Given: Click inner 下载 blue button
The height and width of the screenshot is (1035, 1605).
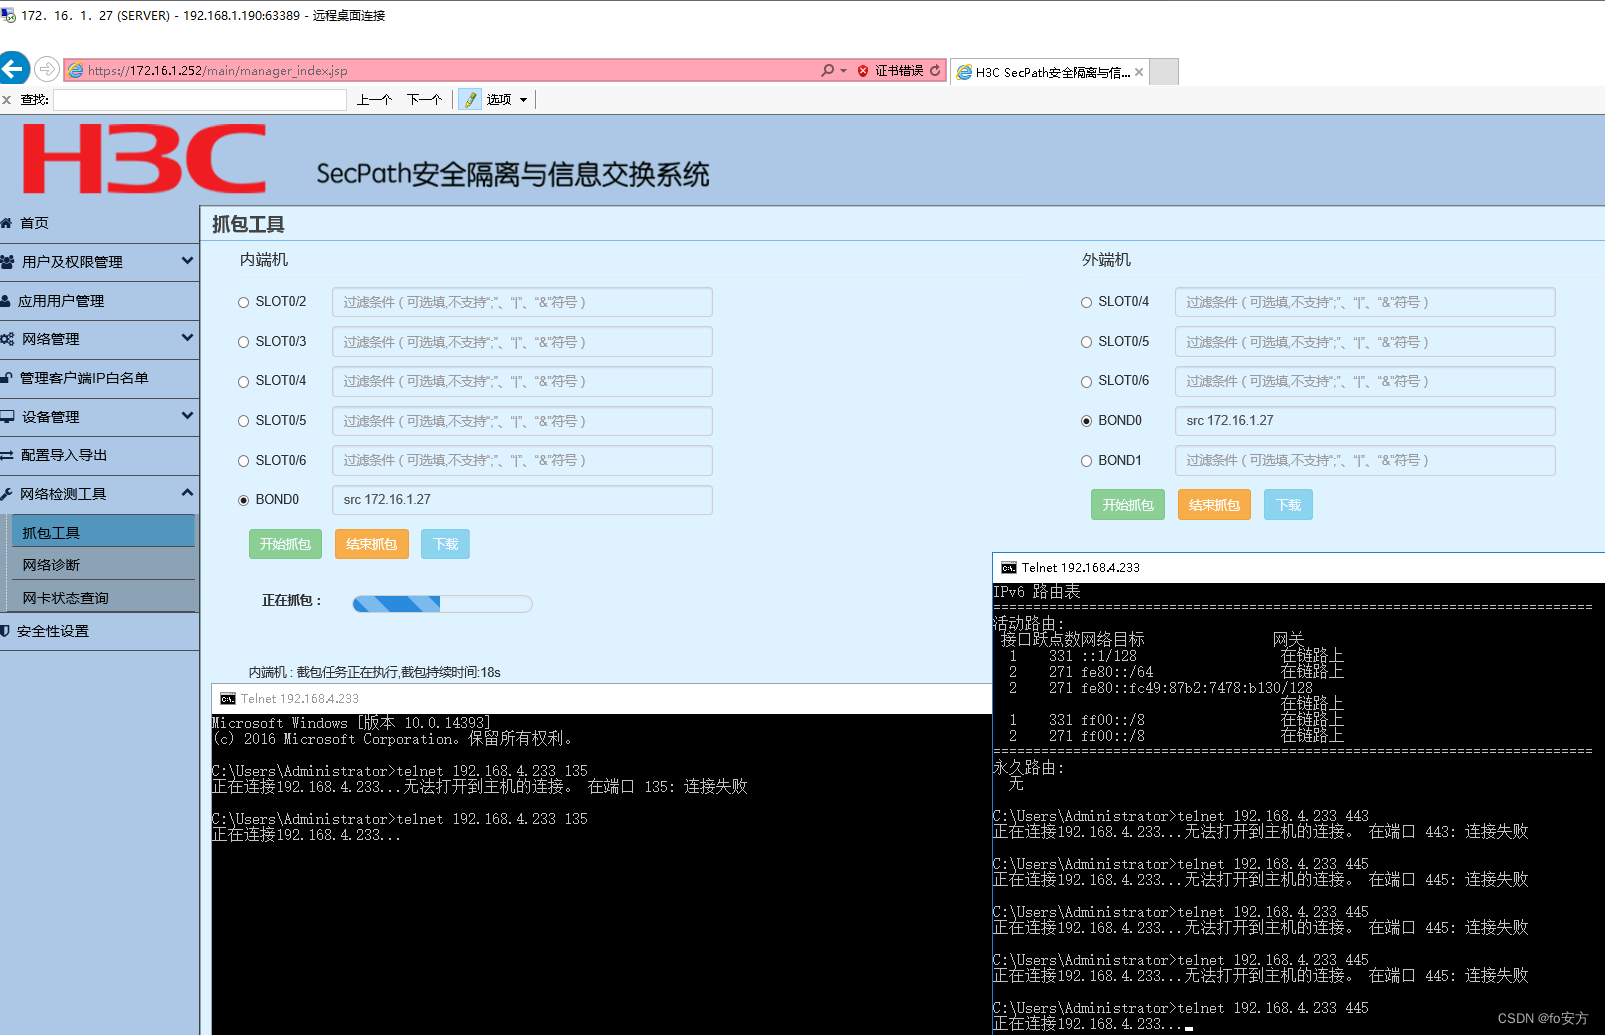Looking at the screenshot, I should click(x=445, y=544).
